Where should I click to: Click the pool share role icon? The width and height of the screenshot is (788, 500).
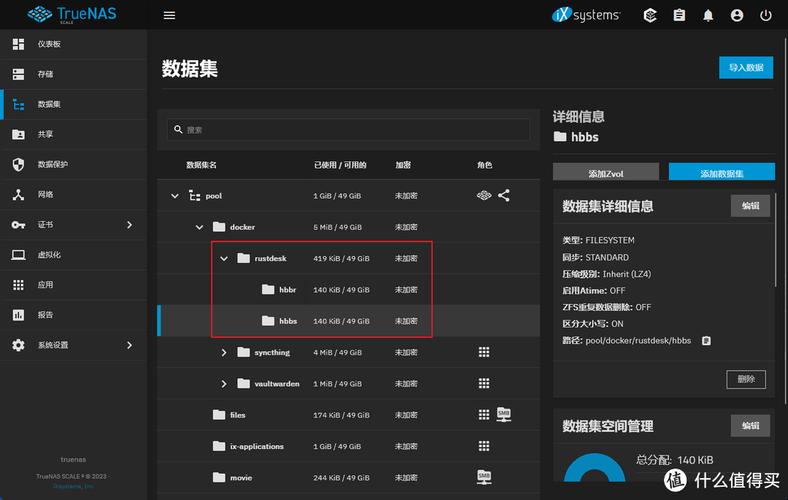(504, 195)
